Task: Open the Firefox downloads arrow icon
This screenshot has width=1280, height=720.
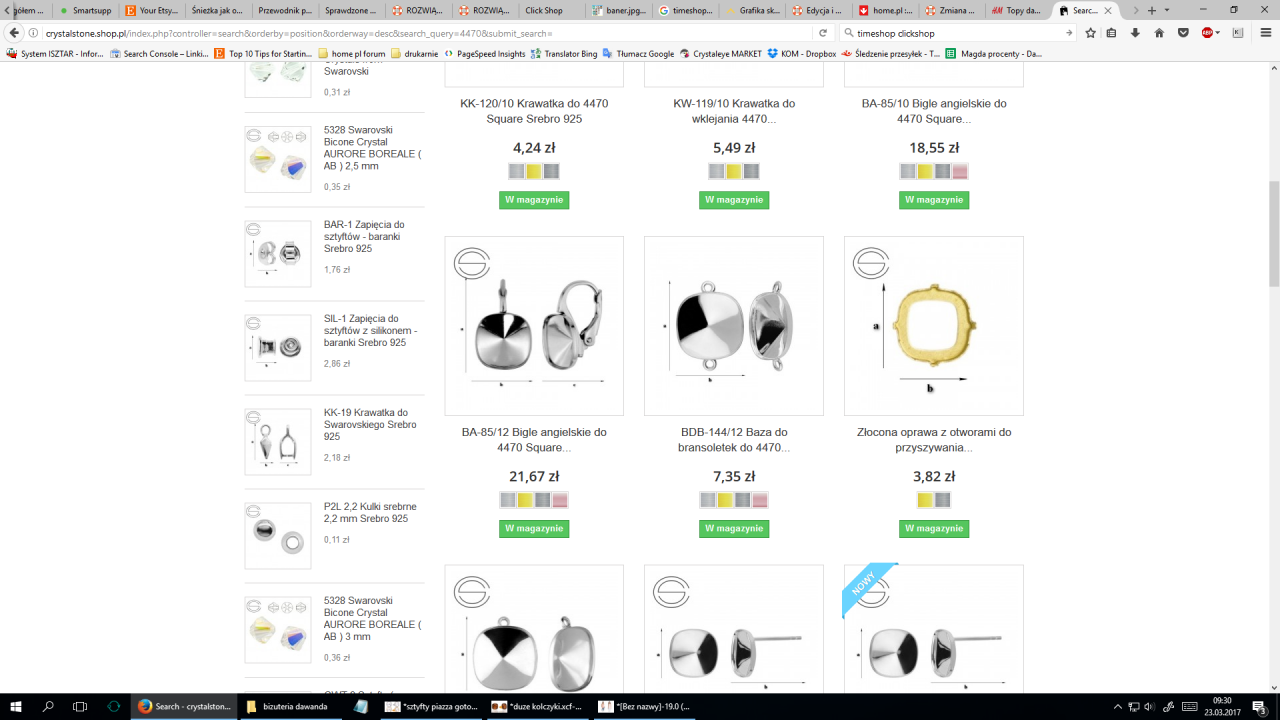Action: pyautogui.click(x=1135, y=33)
